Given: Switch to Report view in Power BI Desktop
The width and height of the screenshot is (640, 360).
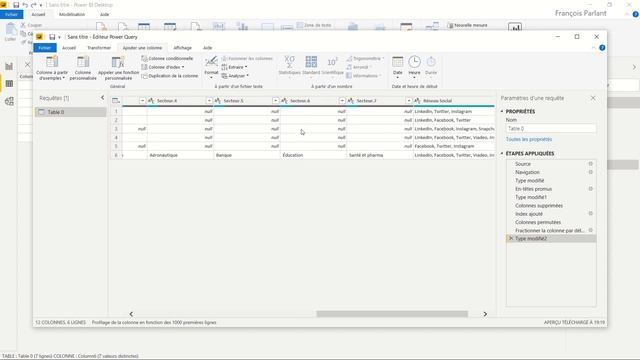Looking at the screenshot, I should tap(9, 67).
